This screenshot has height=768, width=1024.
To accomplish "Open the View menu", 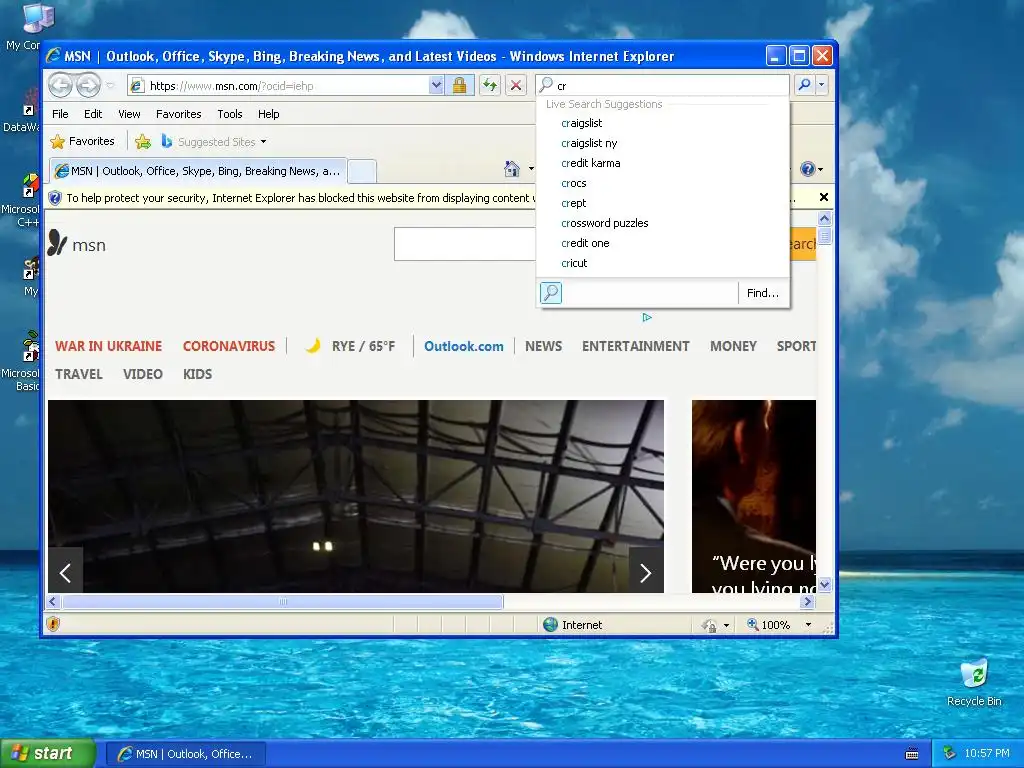I will (129, 114).
